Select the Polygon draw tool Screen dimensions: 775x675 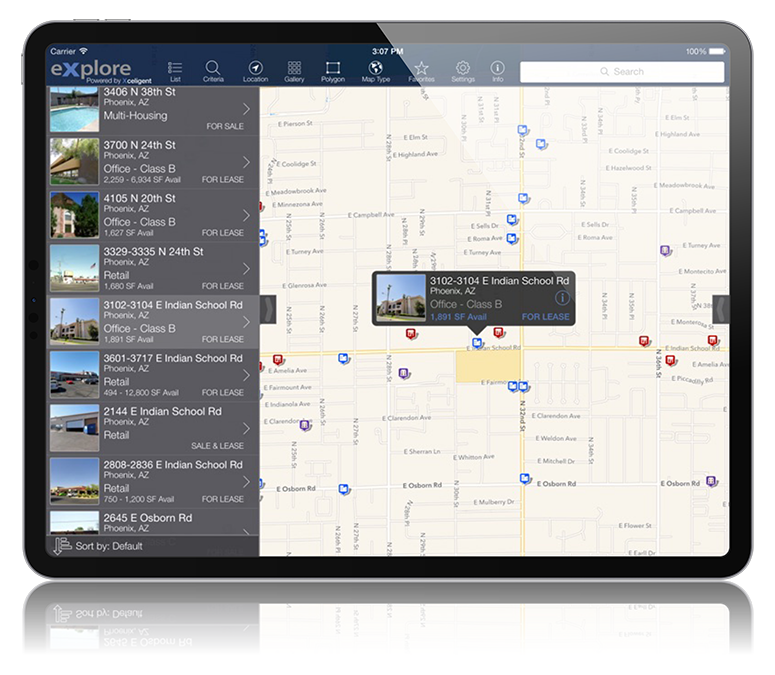point(333,70)
